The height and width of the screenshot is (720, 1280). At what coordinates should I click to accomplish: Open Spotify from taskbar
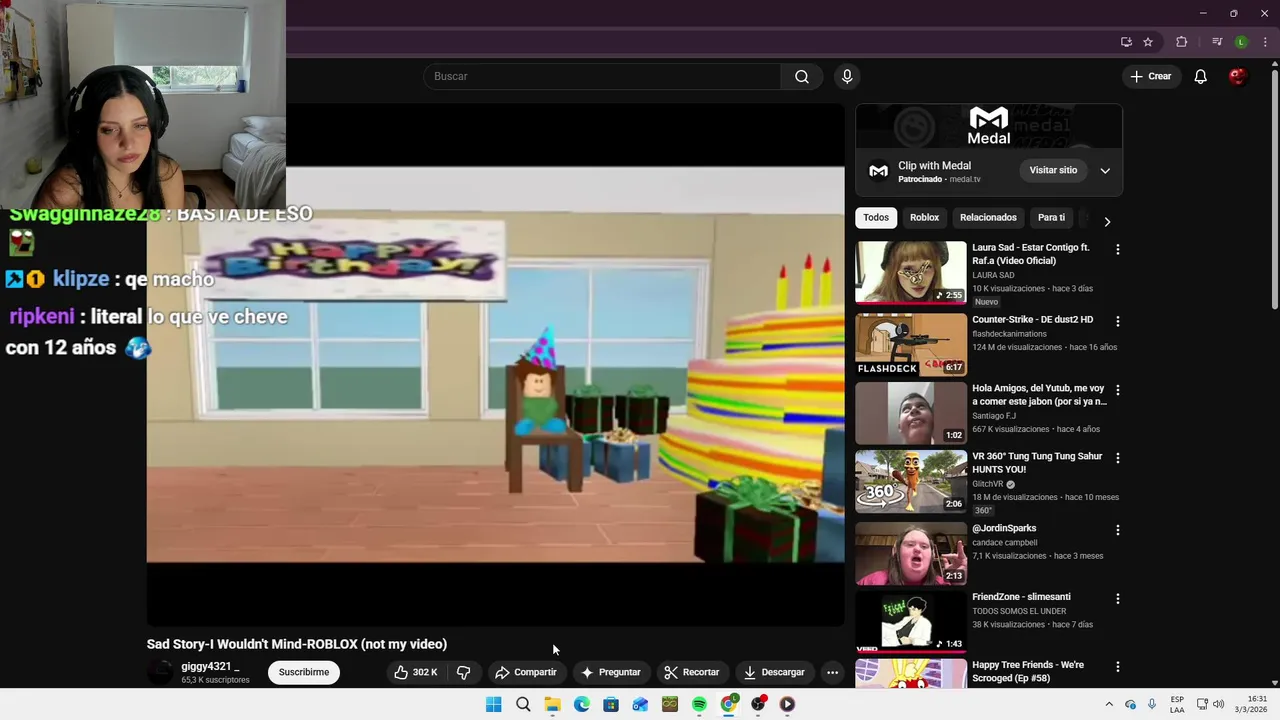tap(699, 705)
